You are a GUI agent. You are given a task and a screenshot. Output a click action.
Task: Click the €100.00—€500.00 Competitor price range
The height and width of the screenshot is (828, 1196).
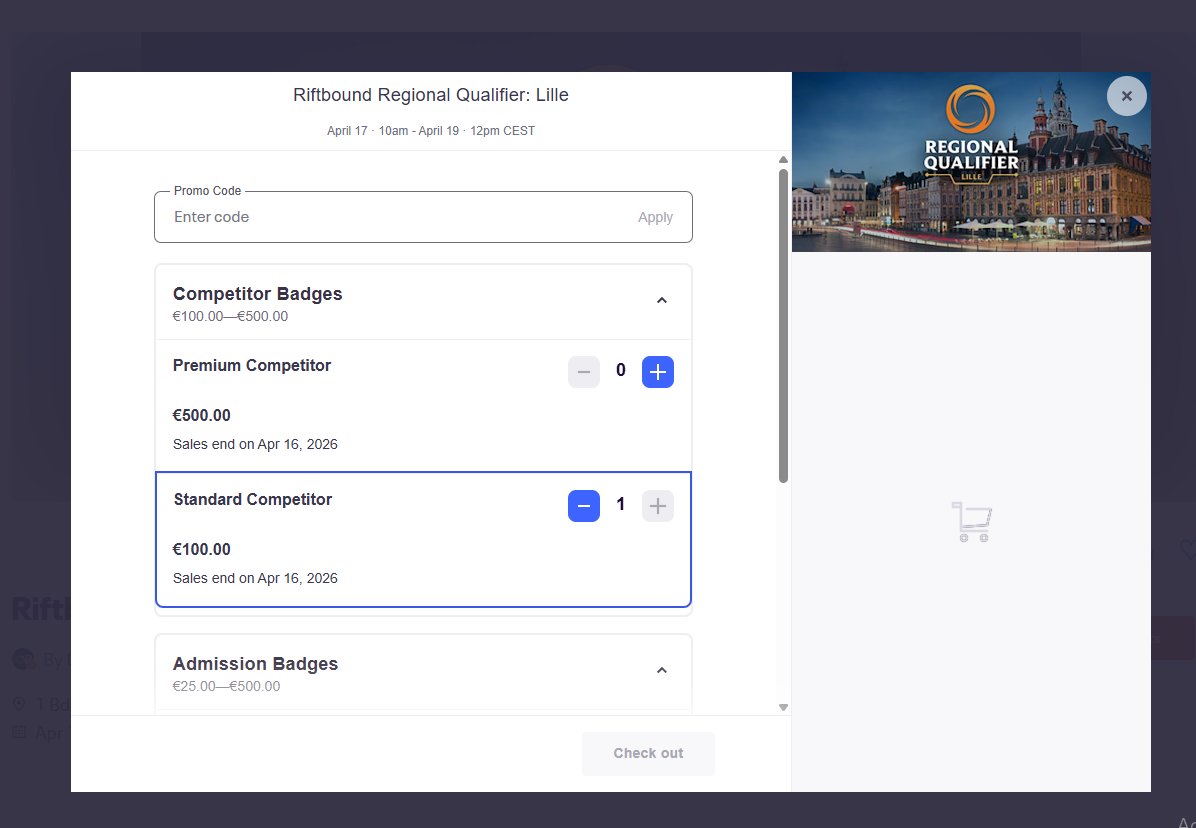pos(230,316)
